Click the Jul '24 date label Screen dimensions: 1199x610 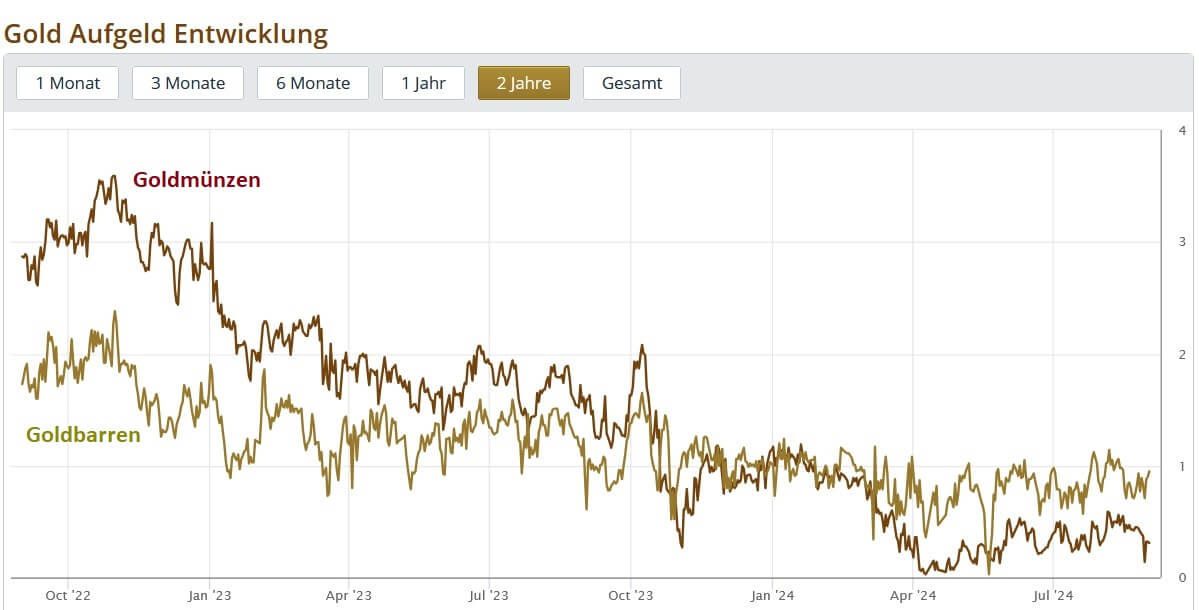click(1054, 595)
